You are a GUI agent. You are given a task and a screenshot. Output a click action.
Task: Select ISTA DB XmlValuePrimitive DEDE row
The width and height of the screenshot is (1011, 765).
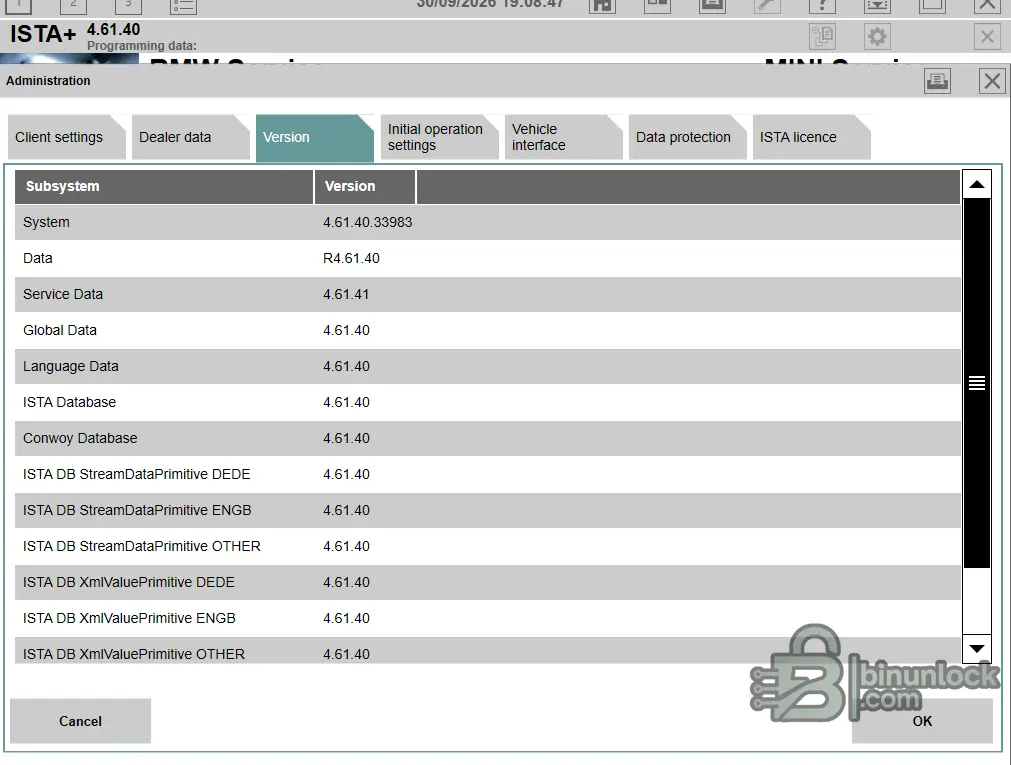click(487, 582)
